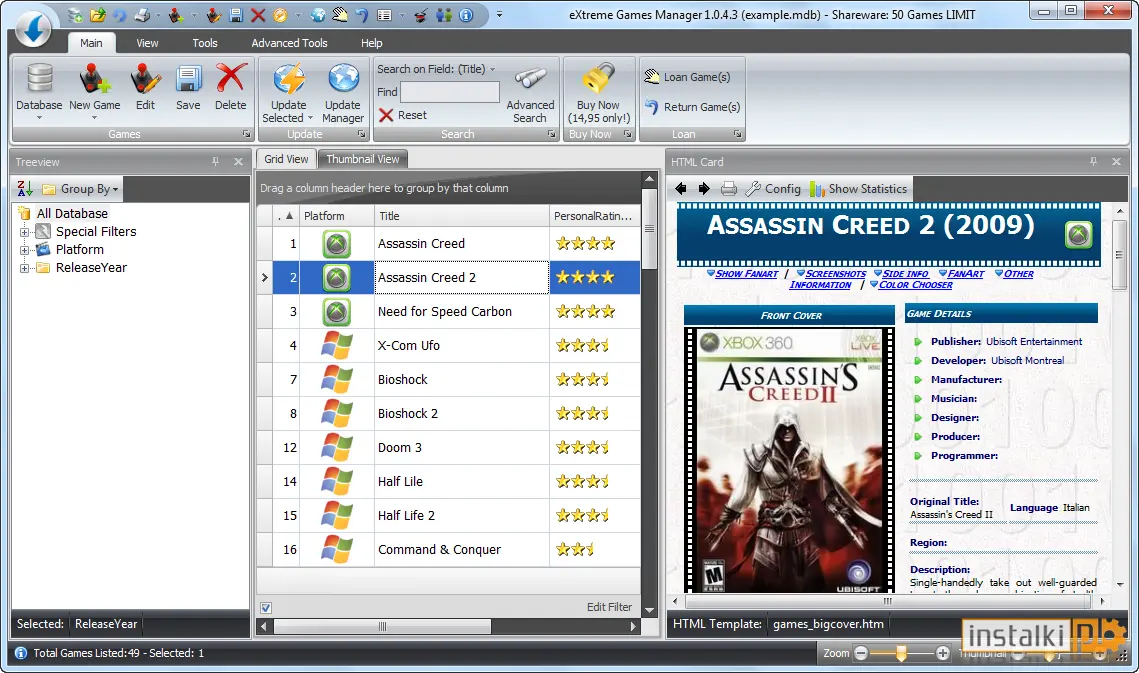The height and width of the screenshot is (673, 1139).
Task: Expand the Platform tree node
Action: [24, 250]
